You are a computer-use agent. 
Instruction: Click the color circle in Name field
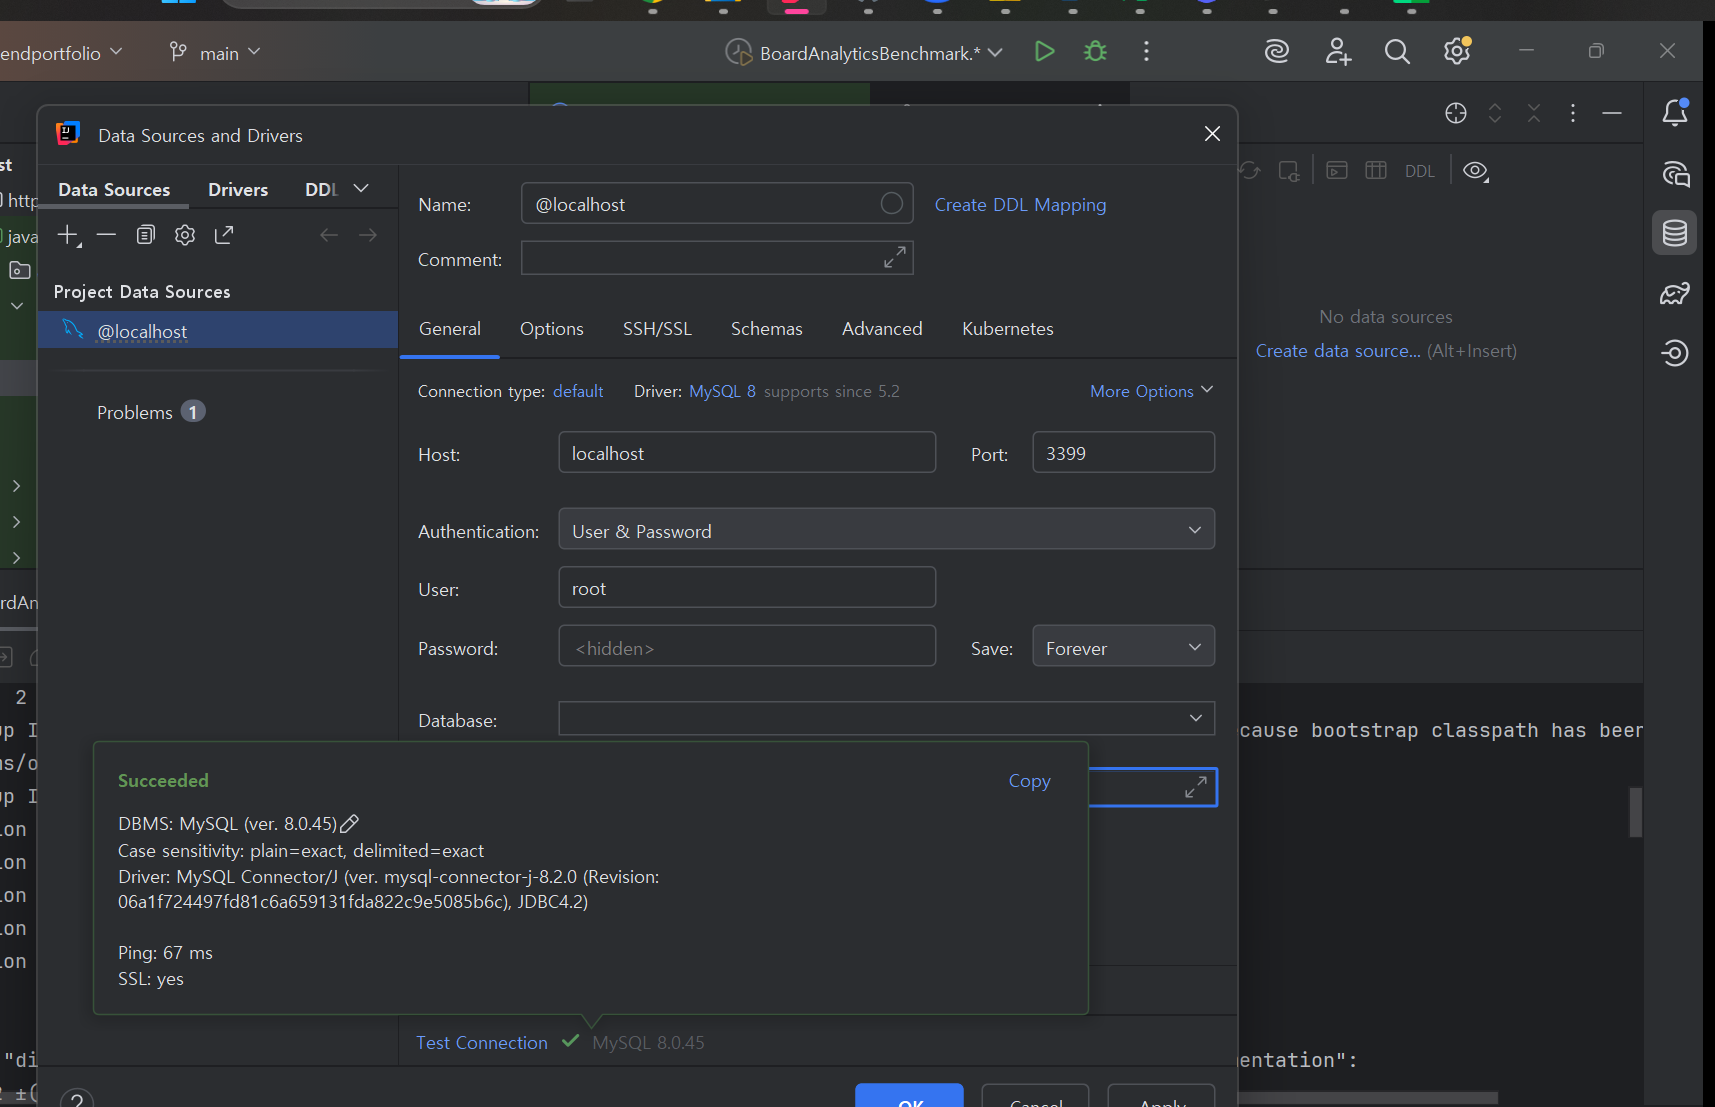tap(891, 204)
